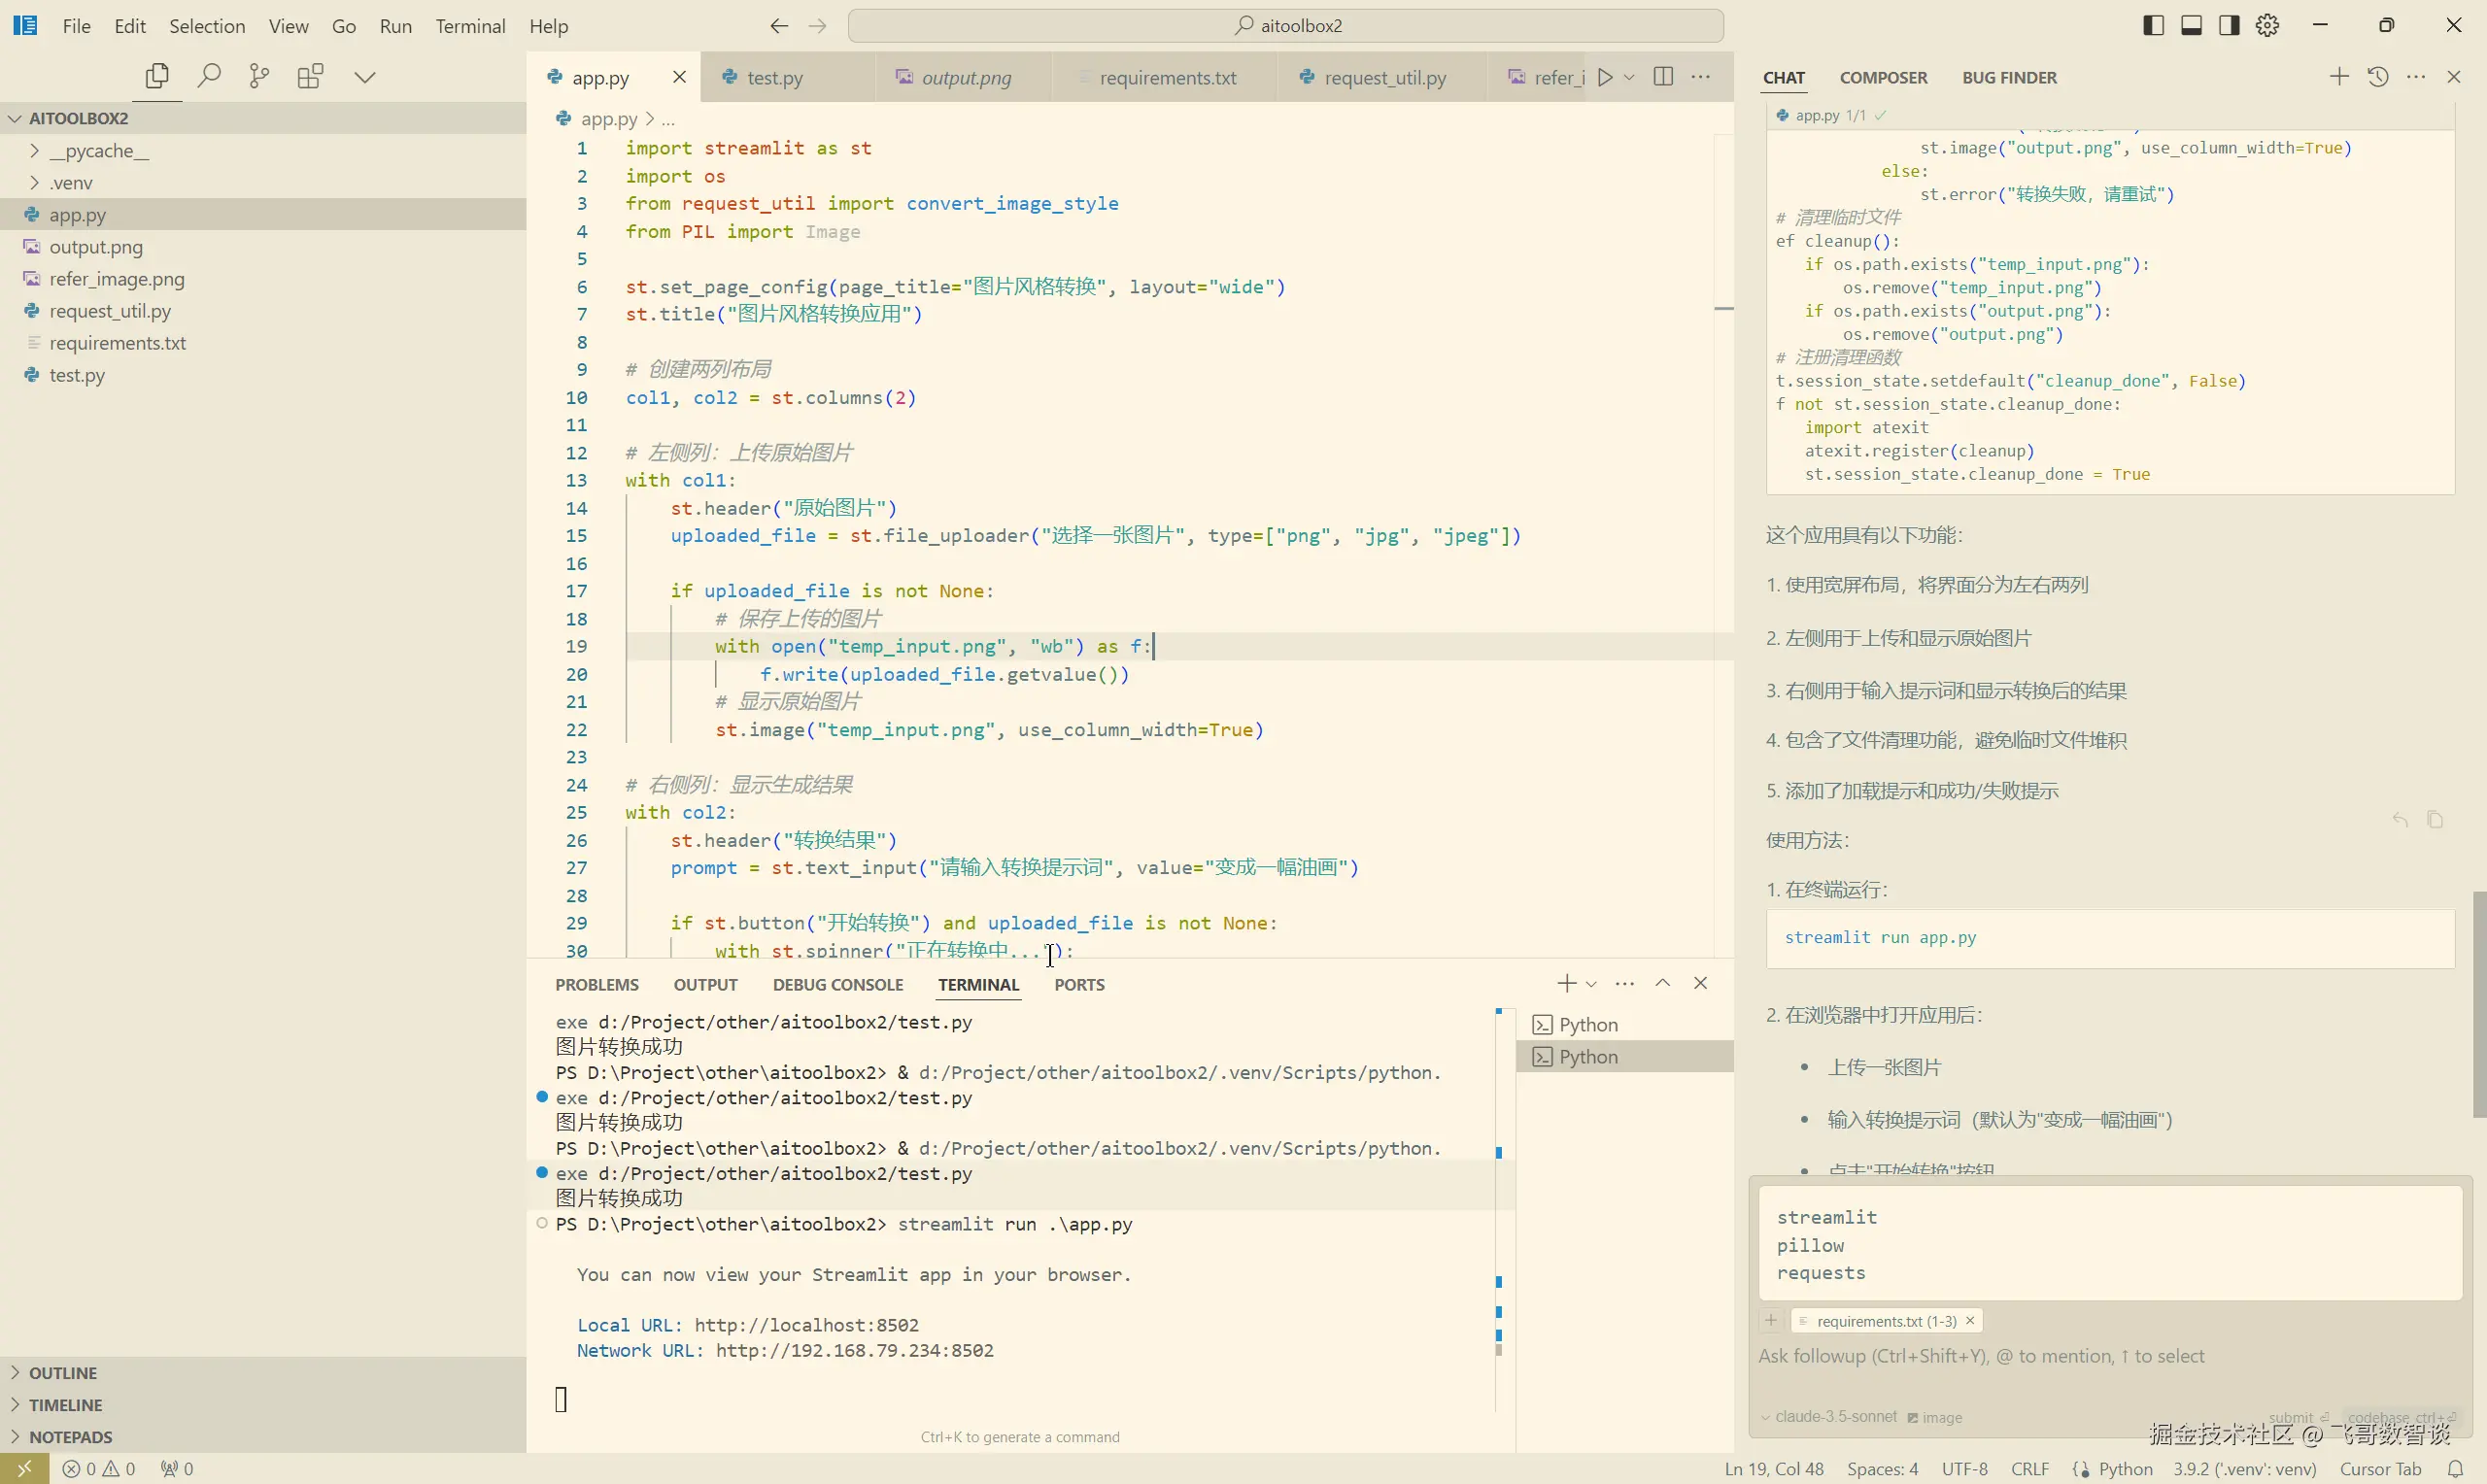This screenshot has height=1484, width=2487.
Task: Split the editor right
Action: (1663, 77)
